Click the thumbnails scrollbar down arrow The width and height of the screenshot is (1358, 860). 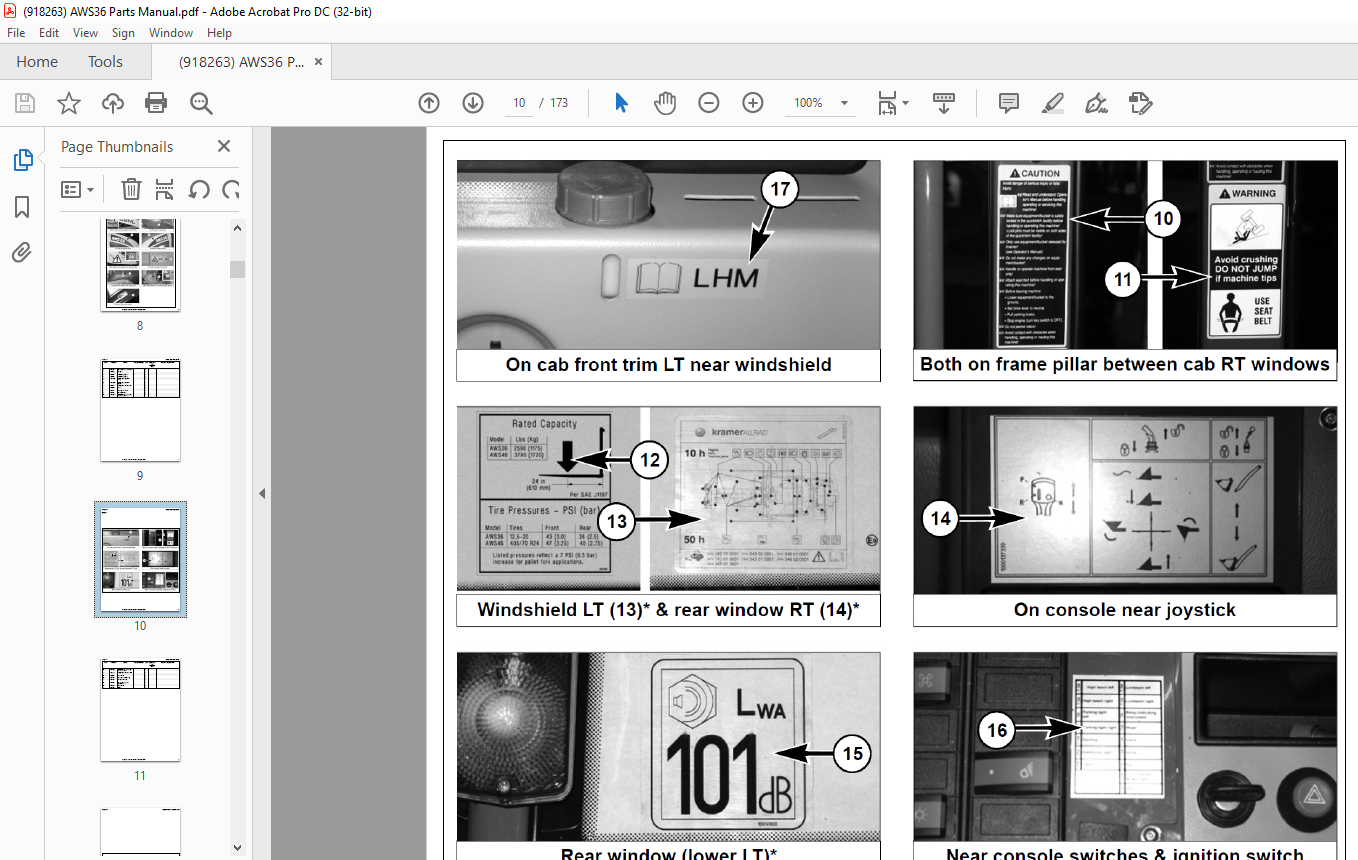(x=238, y=847)
